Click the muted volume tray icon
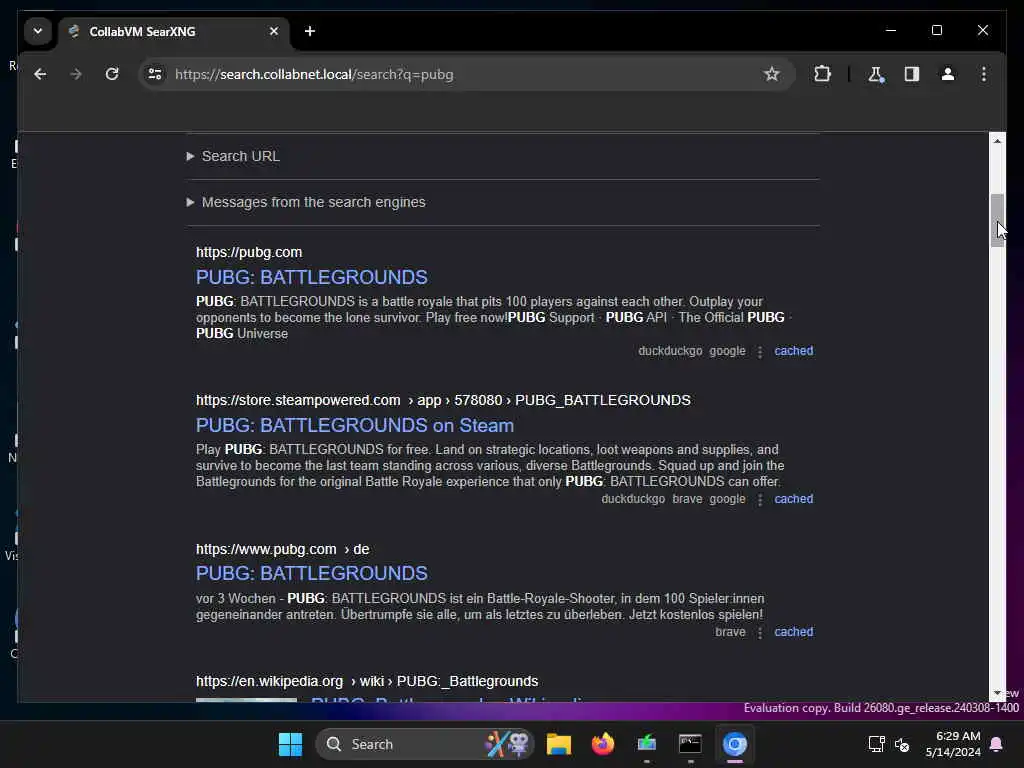Screen dimensions: 1024x768 click(x=902, y=744)
